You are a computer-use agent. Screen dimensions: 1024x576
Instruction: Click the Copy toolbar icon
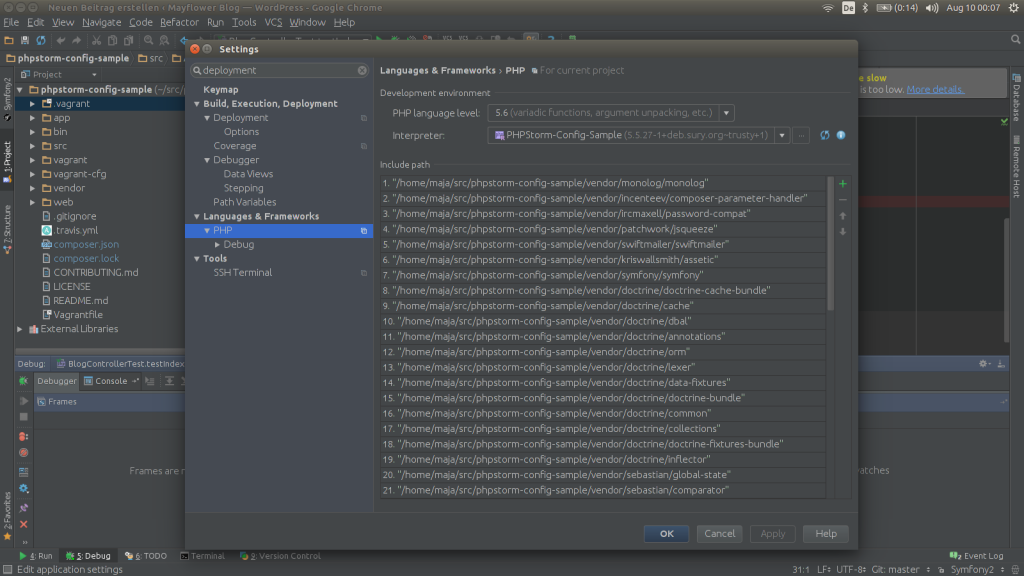pos(112,40)
